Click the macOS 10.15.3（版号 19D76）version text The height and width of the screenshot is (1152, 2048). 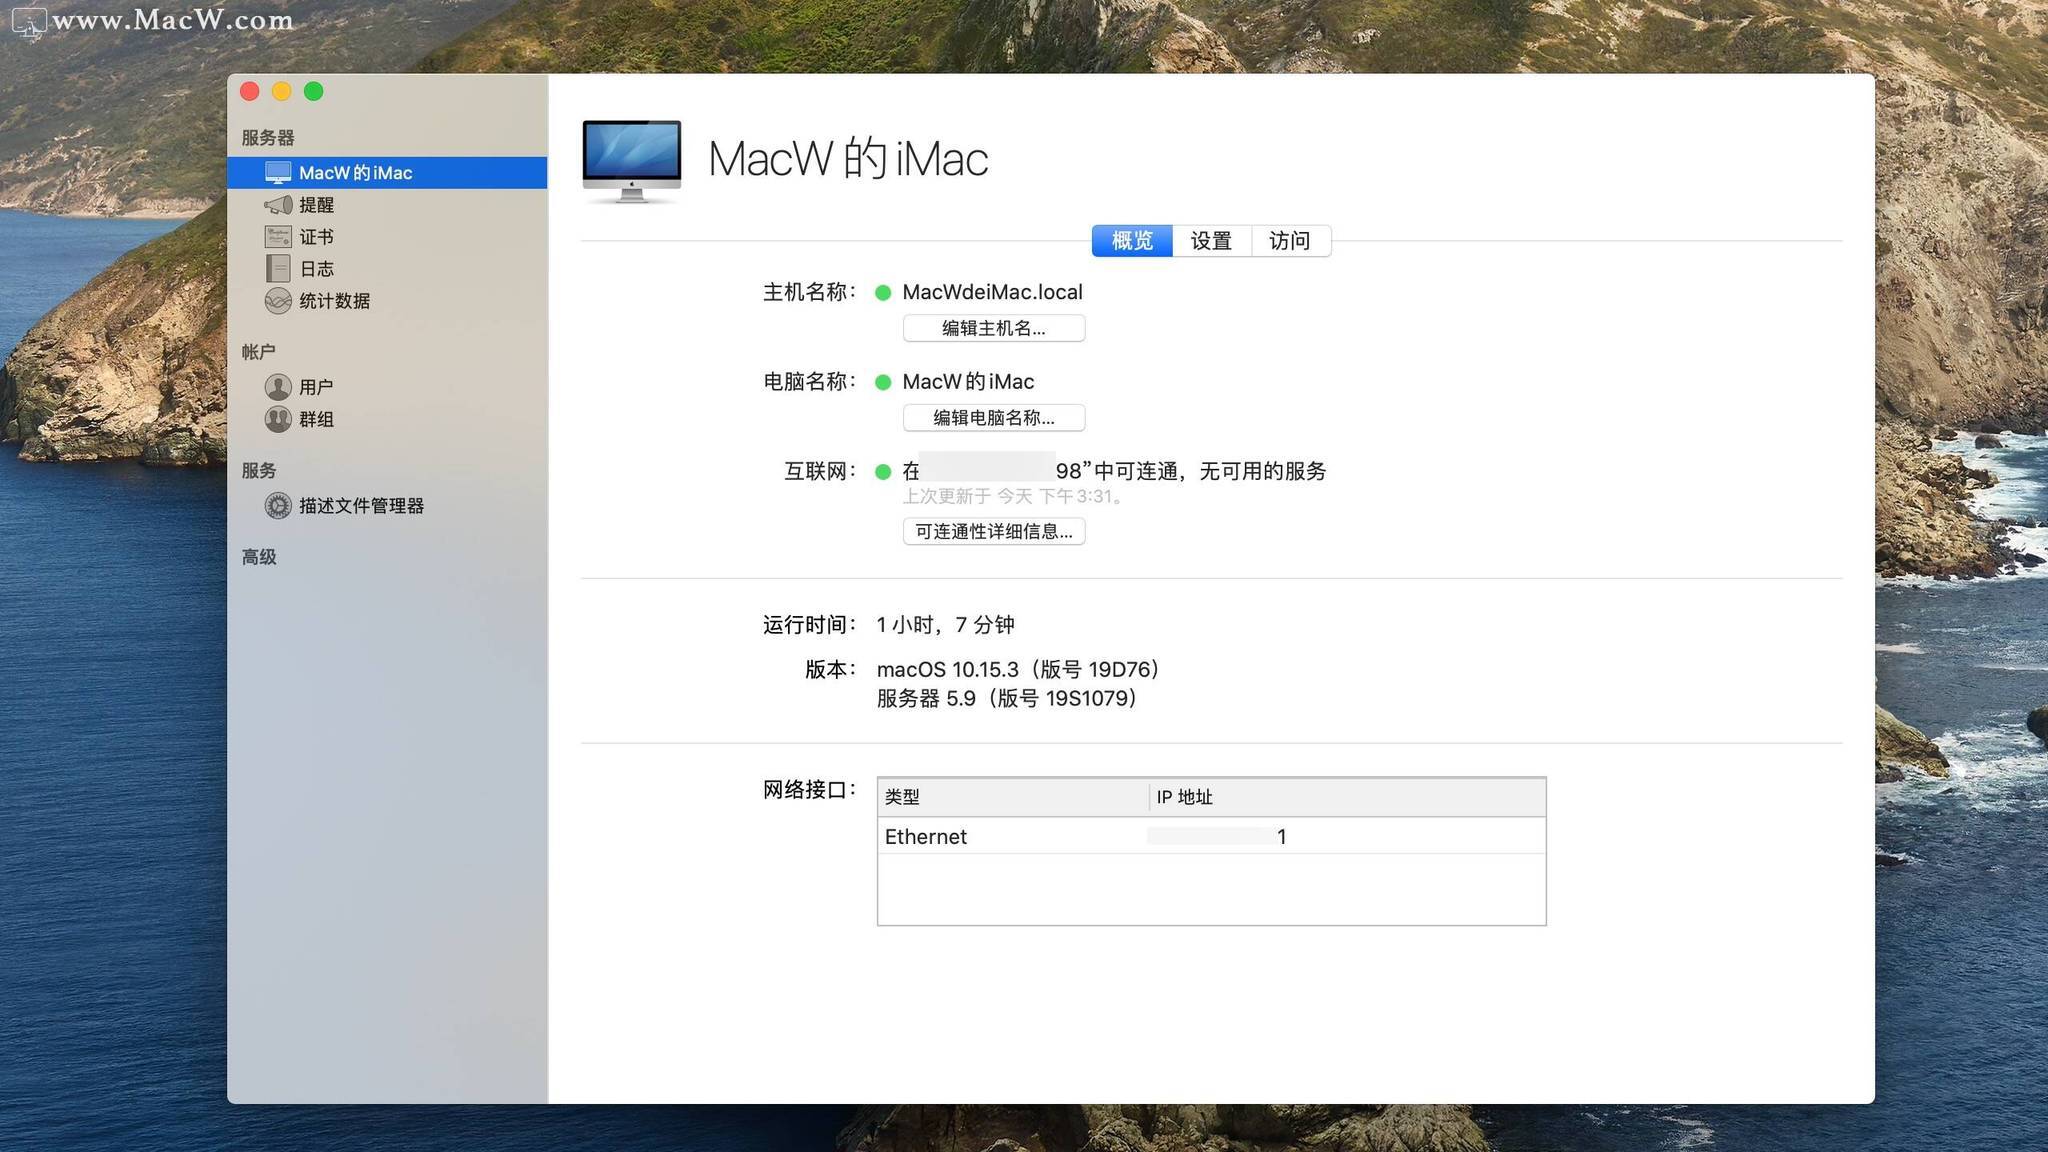point(1018,669)
